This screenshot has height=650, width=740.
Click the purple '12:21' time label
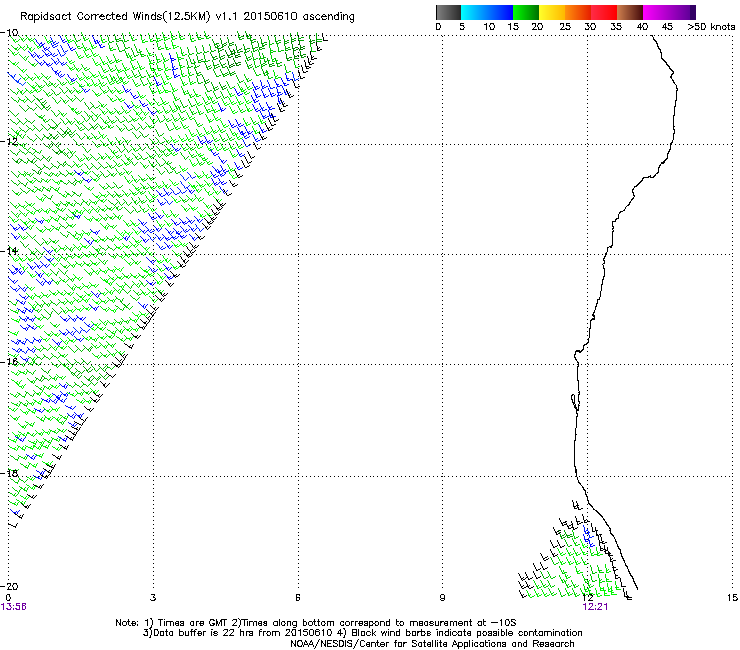click(x=596, y=607)
